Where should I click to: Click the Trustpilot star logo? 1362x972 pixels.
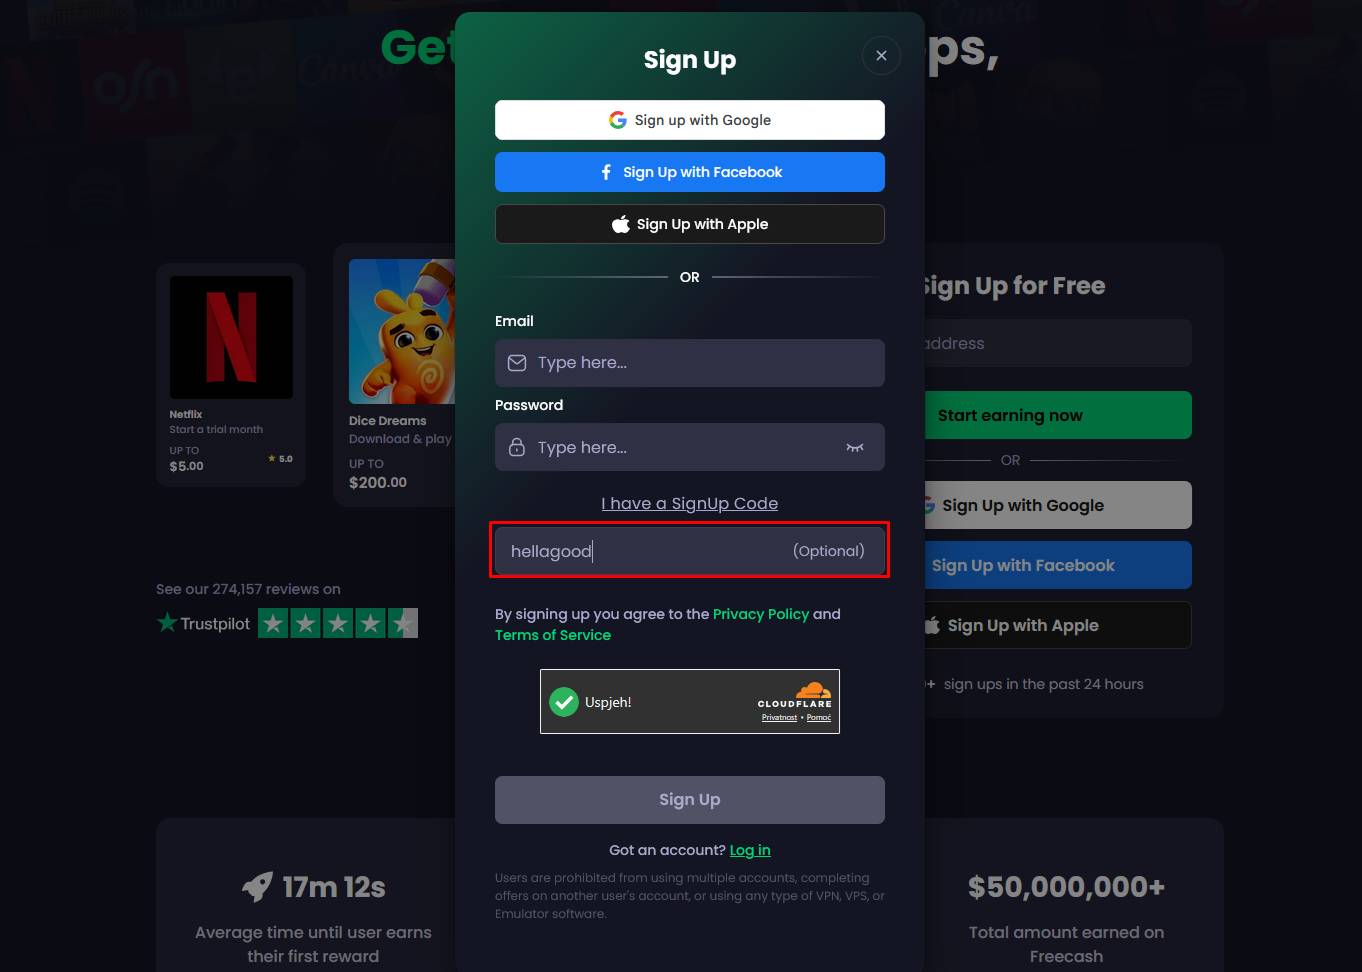(x=167, y=623)
